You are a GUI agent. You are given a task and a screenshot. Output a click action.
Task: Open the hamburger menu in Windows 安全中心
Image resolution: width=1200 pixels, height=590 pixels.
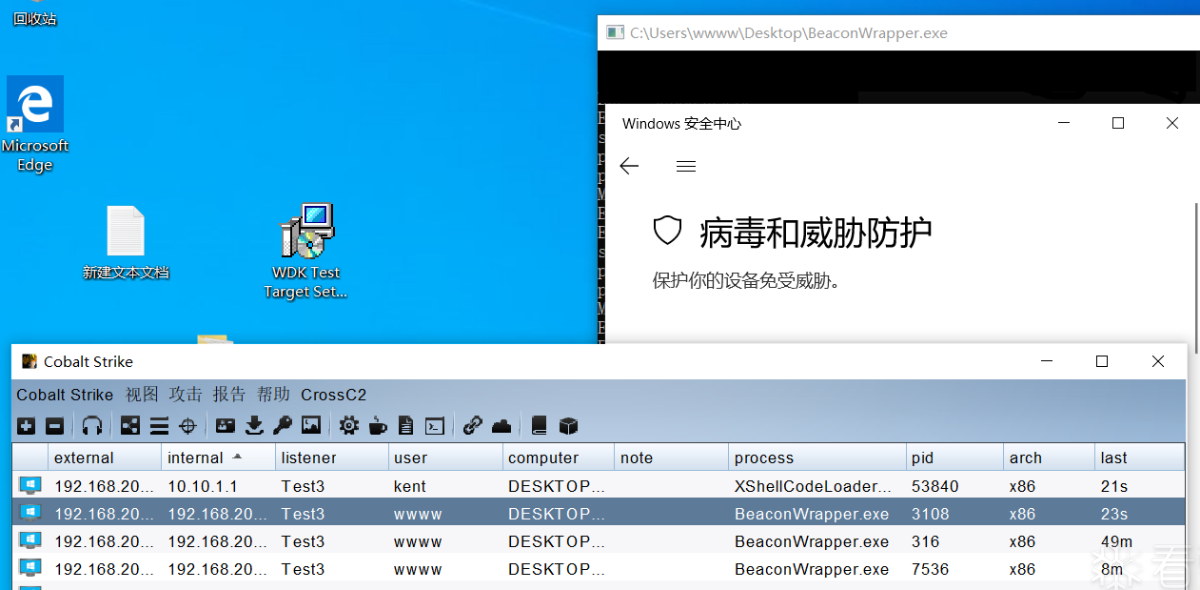pyautogui.click(x=686, y=166)
